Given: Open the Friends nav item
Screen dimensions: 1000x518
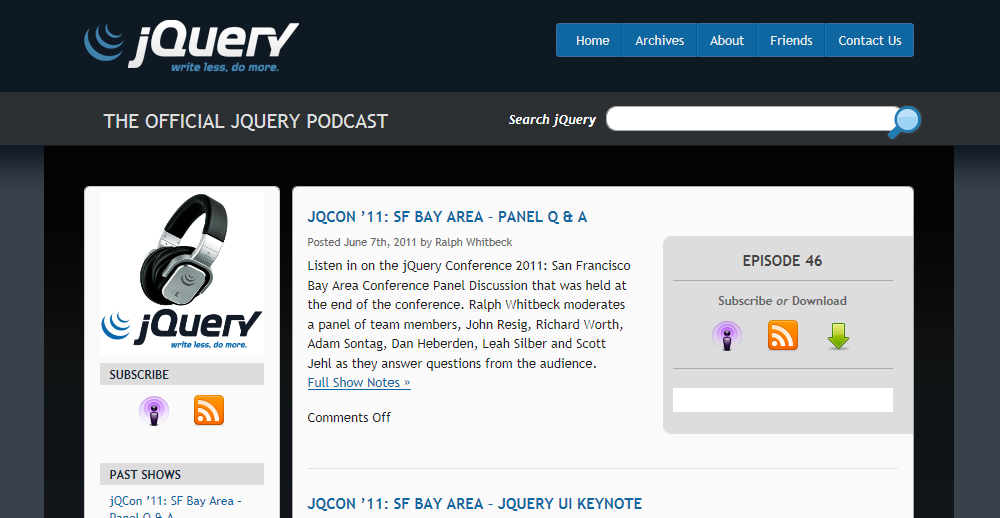Looking at the screenshot, I should pos(791,40).
